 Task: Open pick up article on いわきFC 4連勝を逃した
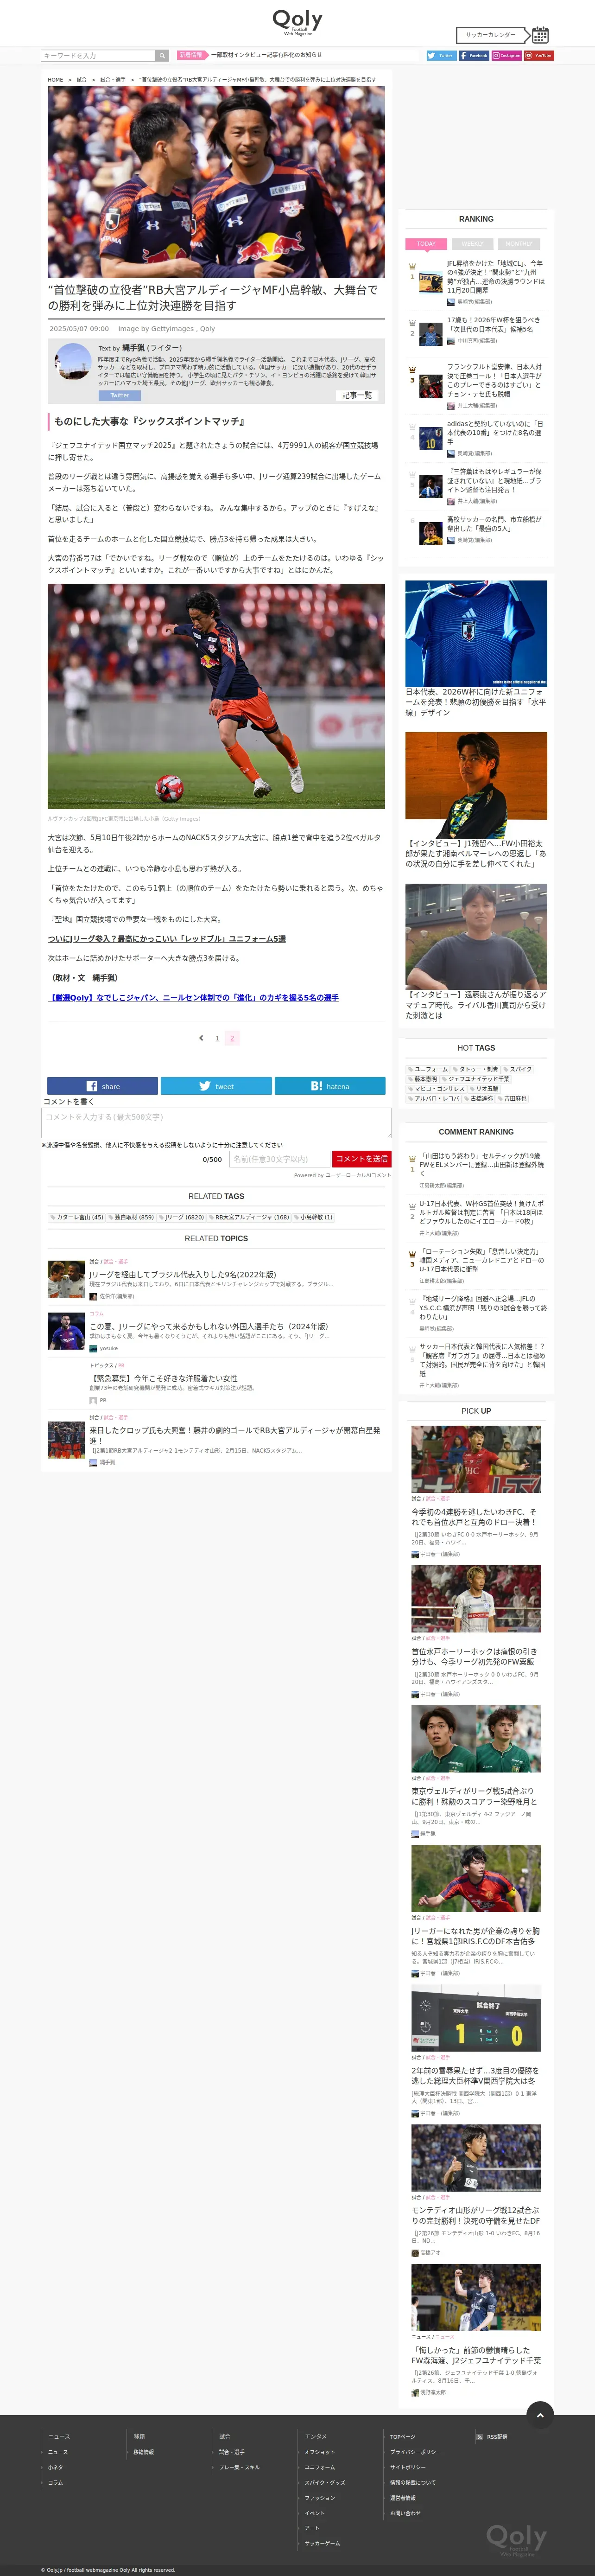tap(476, 1517)
